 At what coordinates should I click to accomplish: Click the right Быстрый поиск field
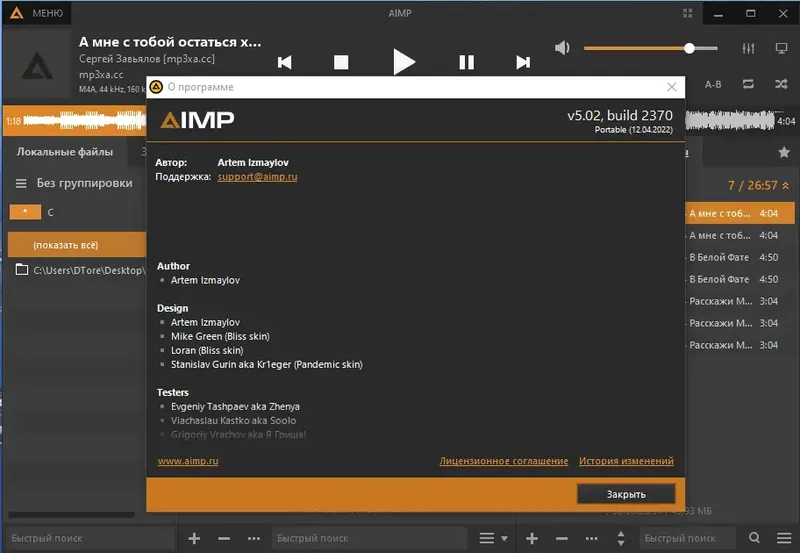pyautogui.click(x=687, y=538)
